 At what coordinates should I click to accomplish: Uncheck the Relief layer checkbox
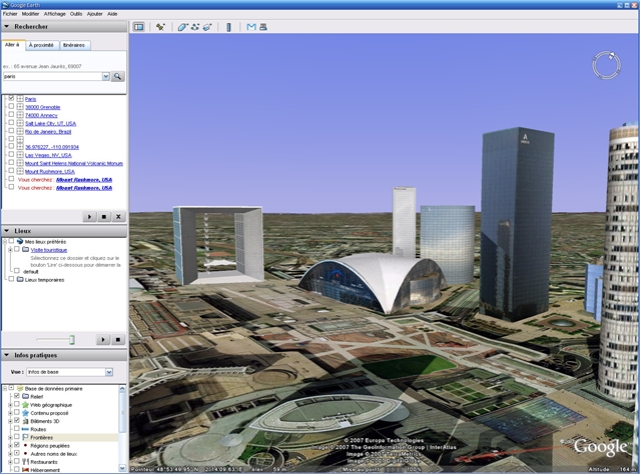coord(17,396)
